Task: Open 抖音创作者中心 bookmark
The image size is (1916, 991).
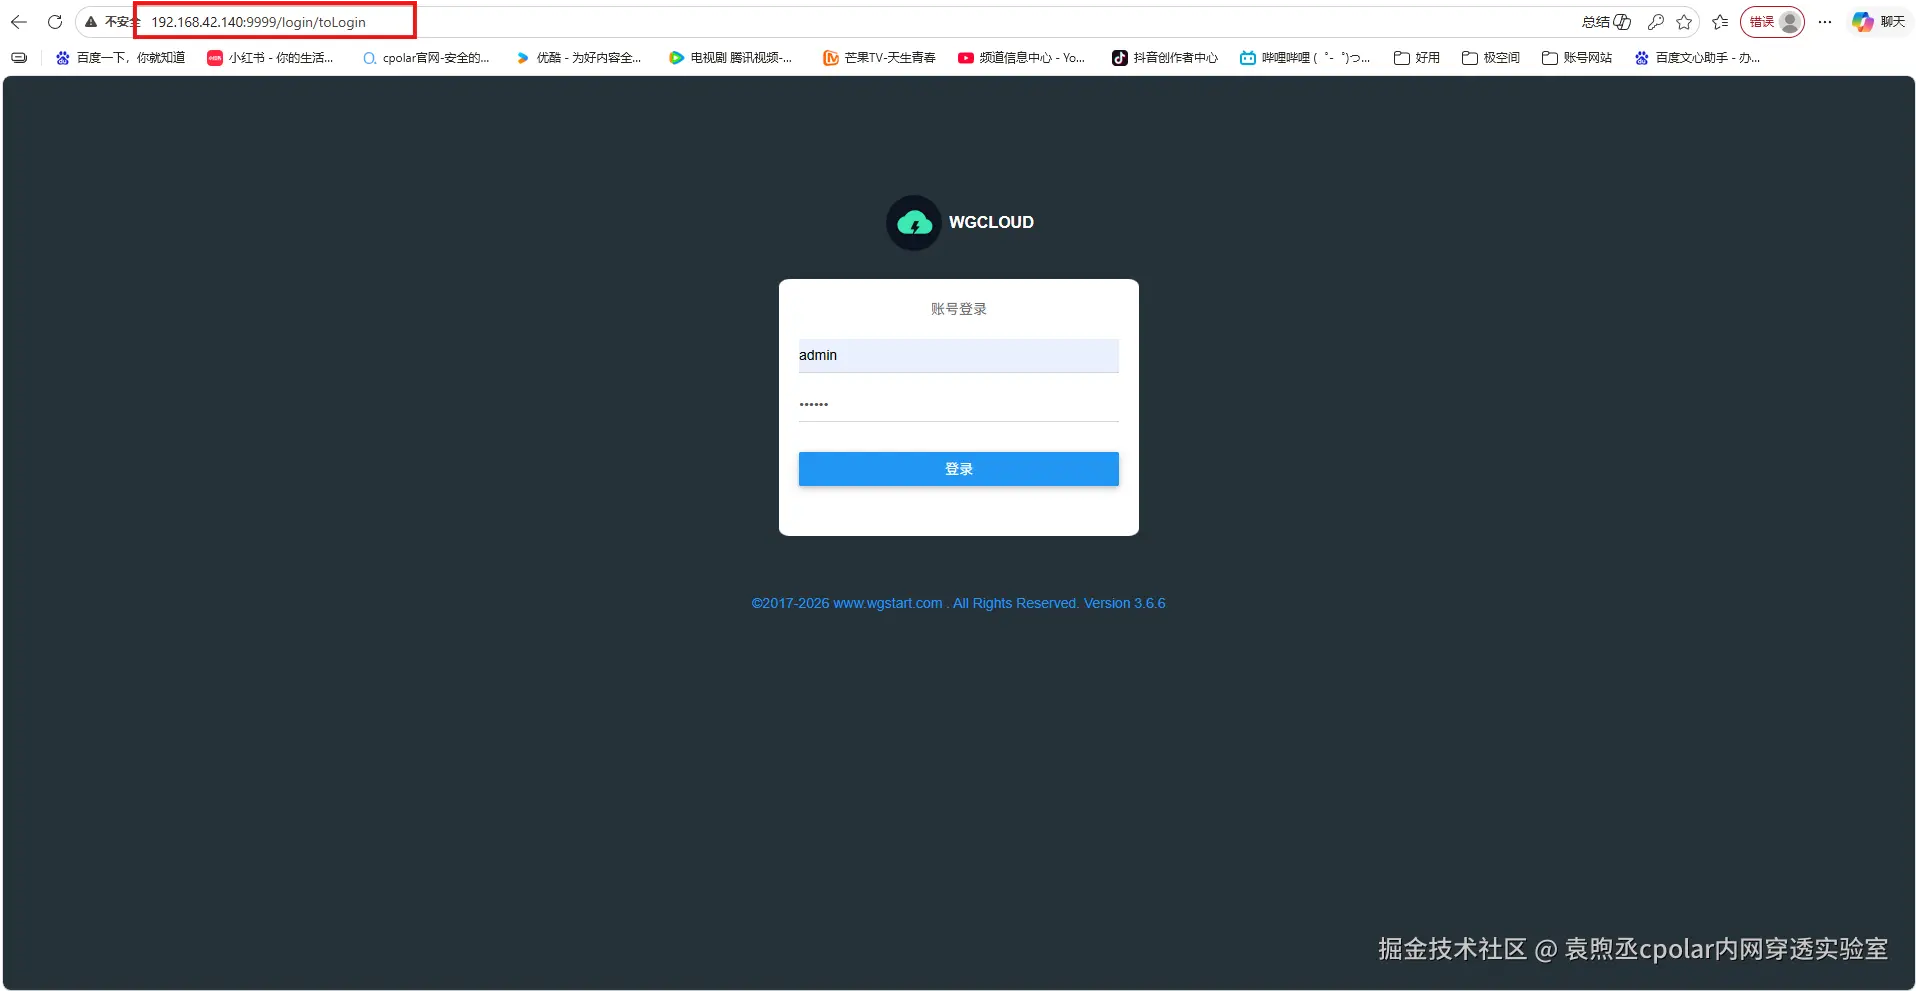Action: [1165, 58]
